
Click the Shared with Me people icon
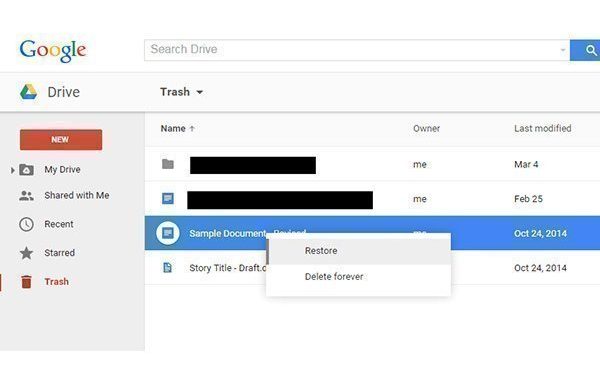(x=26, y=196)
